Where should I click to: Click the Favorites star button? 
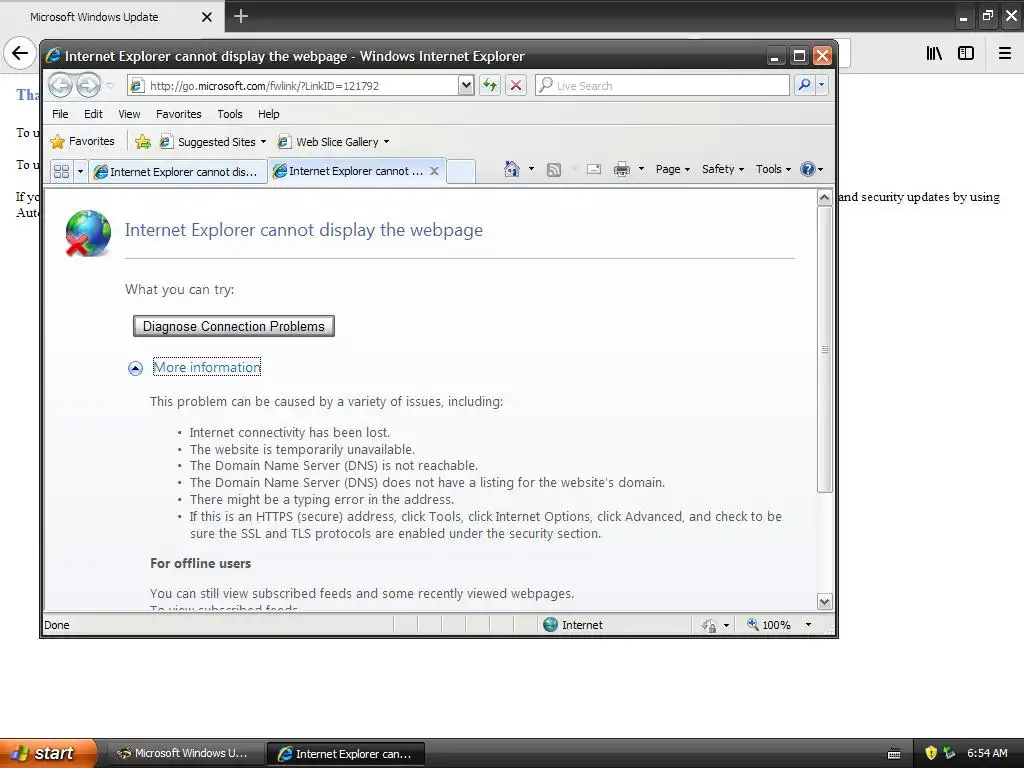coord(82,141)
